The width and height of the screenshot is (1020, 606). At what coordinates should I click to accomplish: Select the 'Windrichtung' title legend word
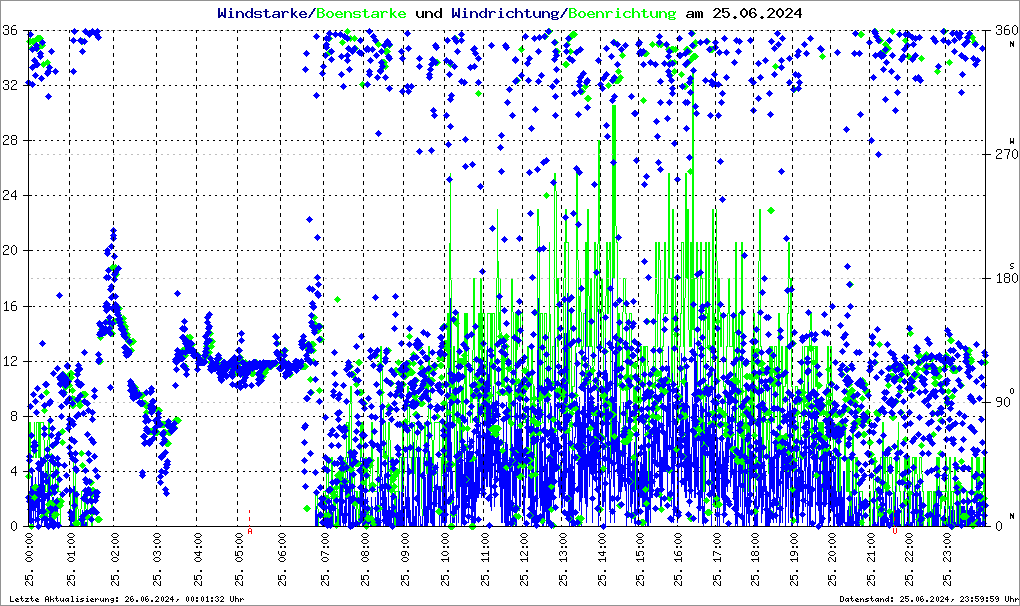pyautogui.click(x=507, y=13)
